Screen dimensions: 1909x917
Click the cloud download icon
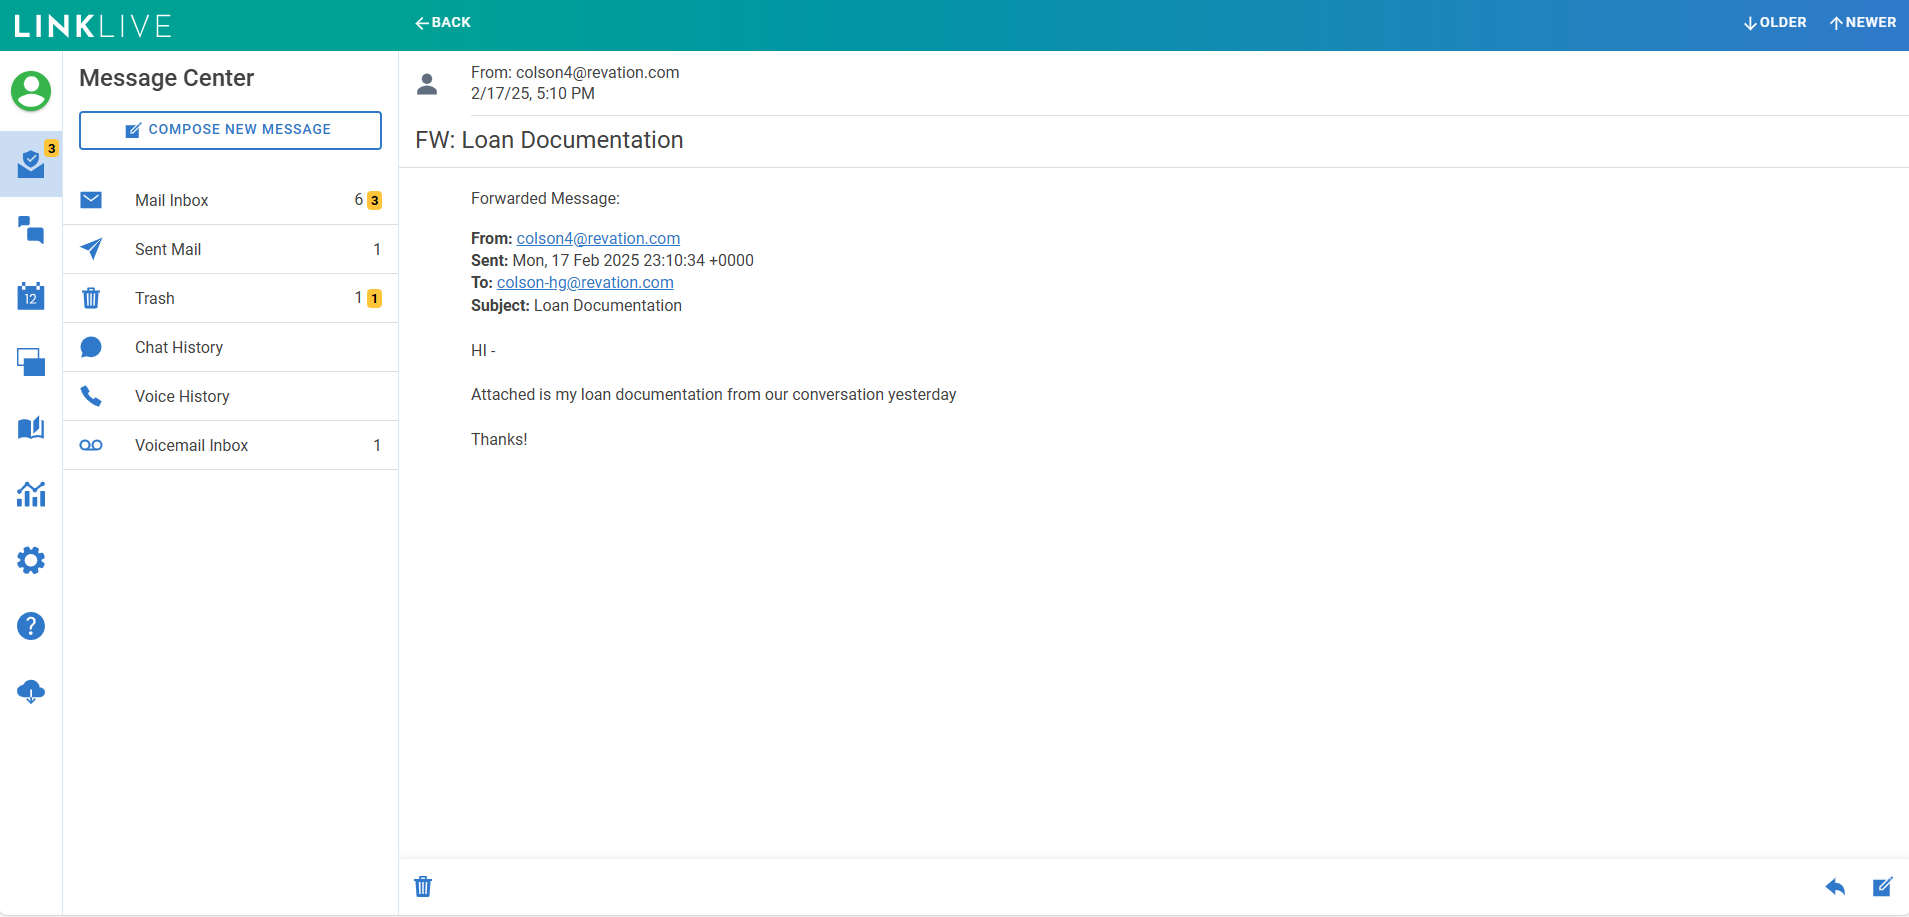pos(31,692)
